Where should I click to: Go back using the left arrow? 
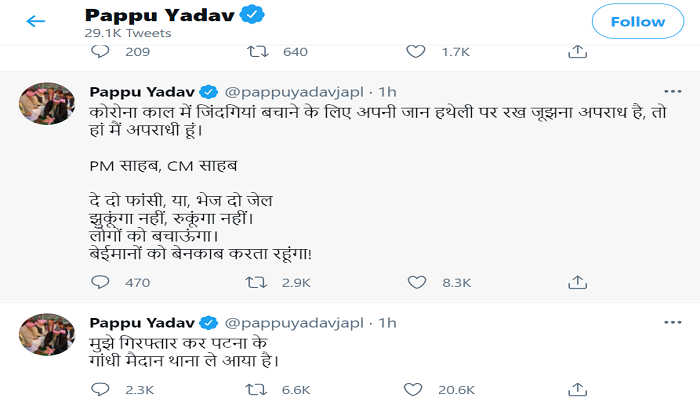(36, 21)
